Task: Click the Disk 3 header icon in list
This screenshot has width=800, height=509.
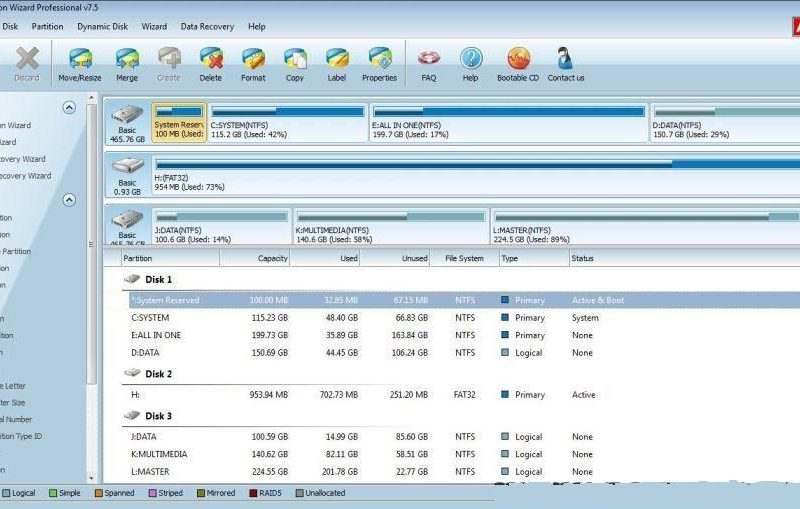Action: 132,416
